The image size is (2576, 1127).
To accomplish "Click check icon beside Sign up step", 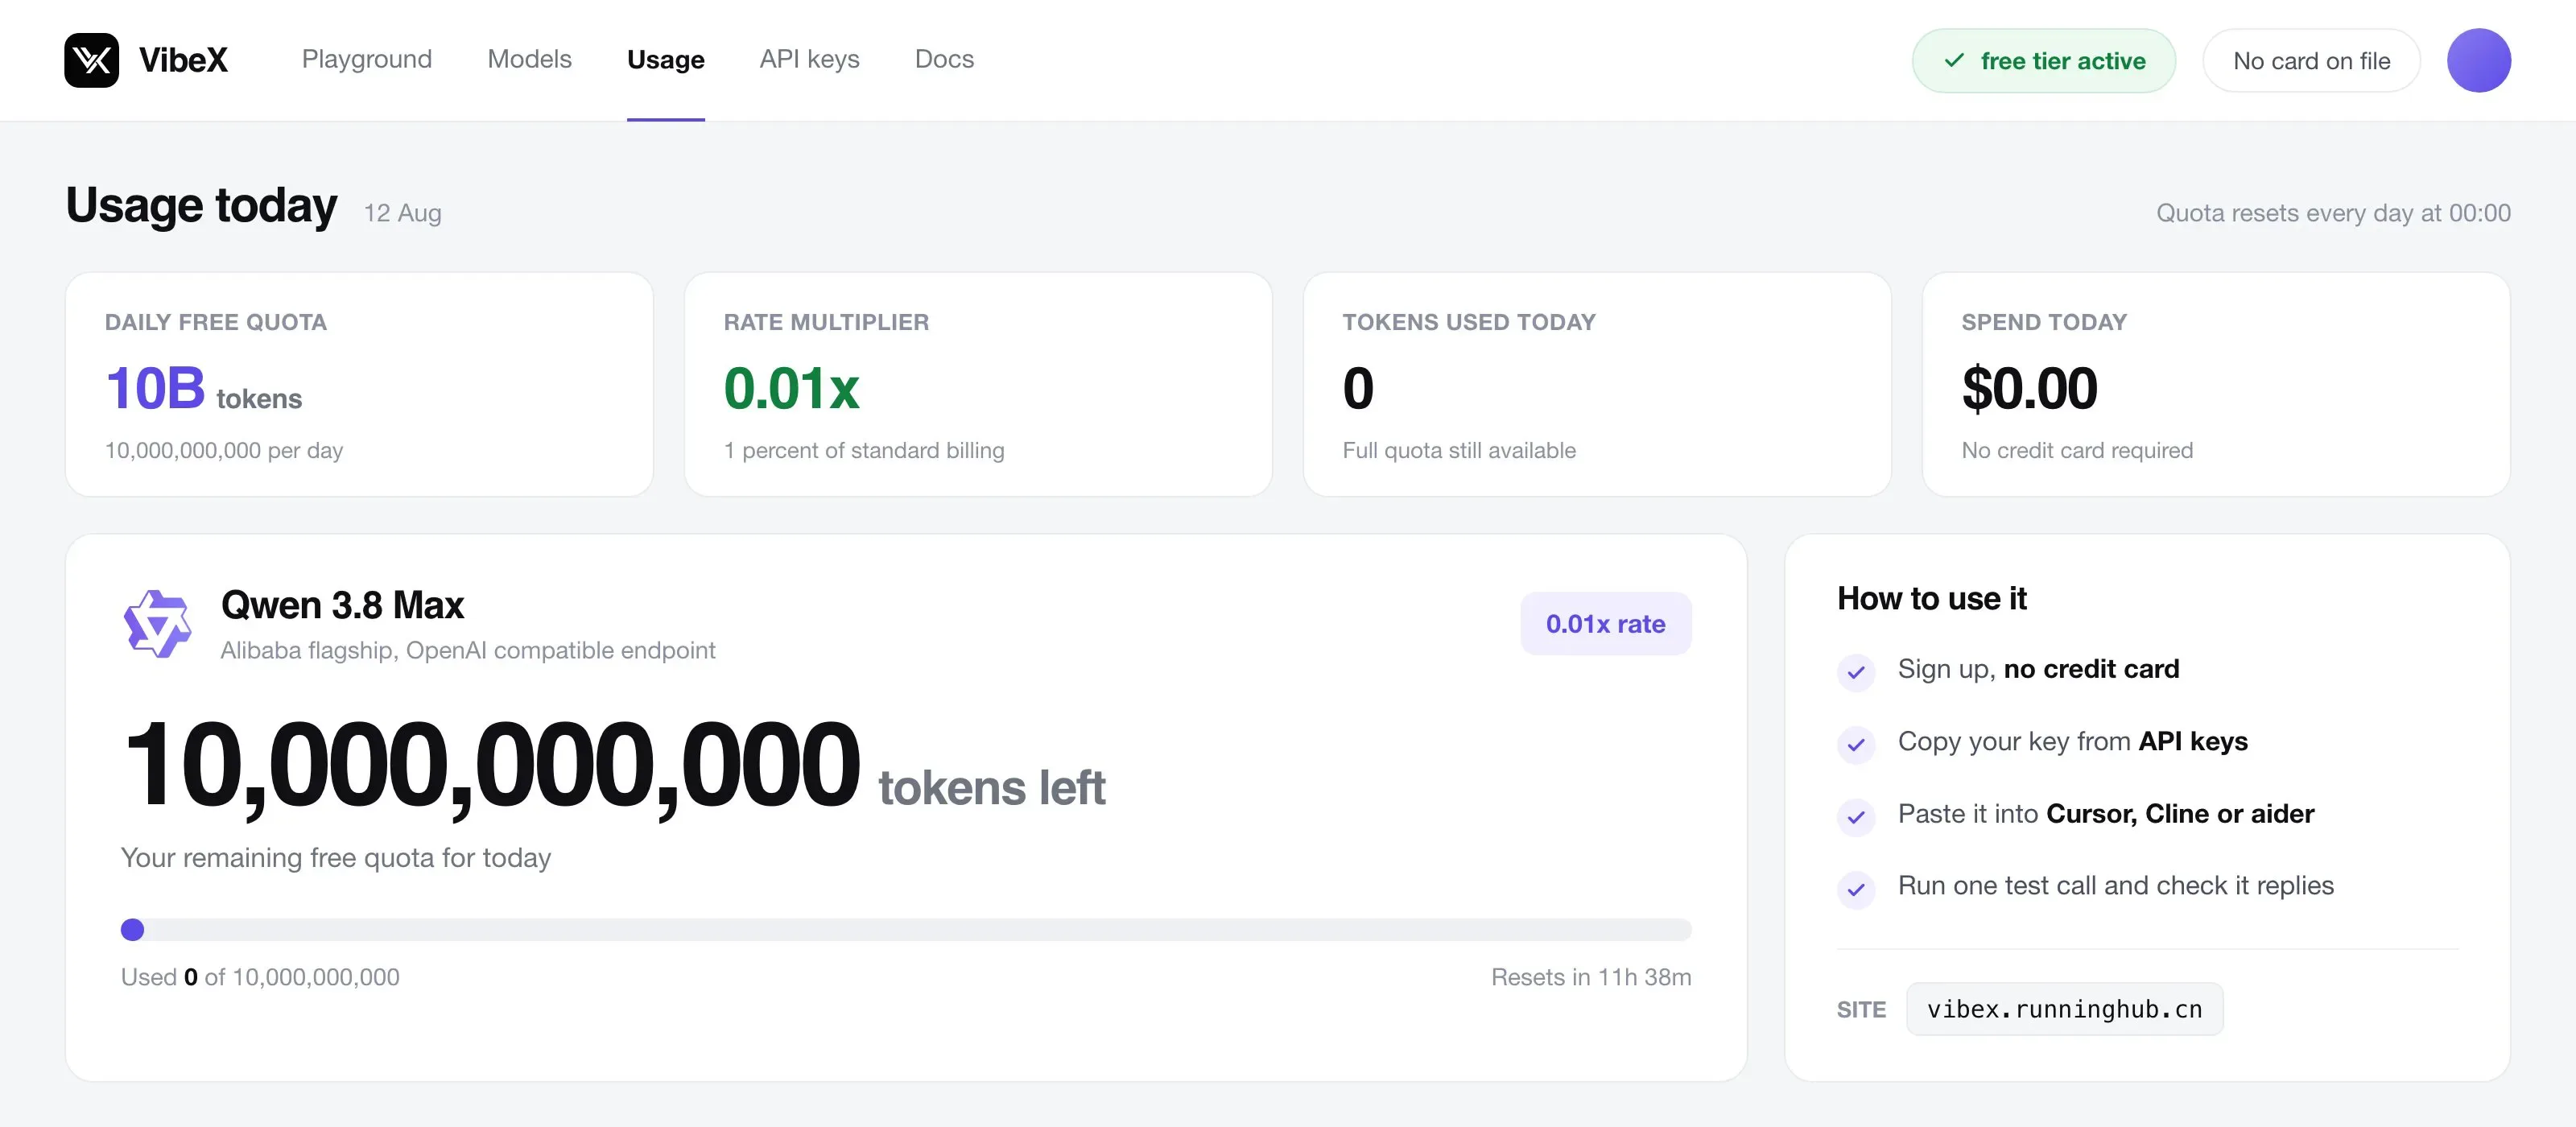I will [1855, 672].
